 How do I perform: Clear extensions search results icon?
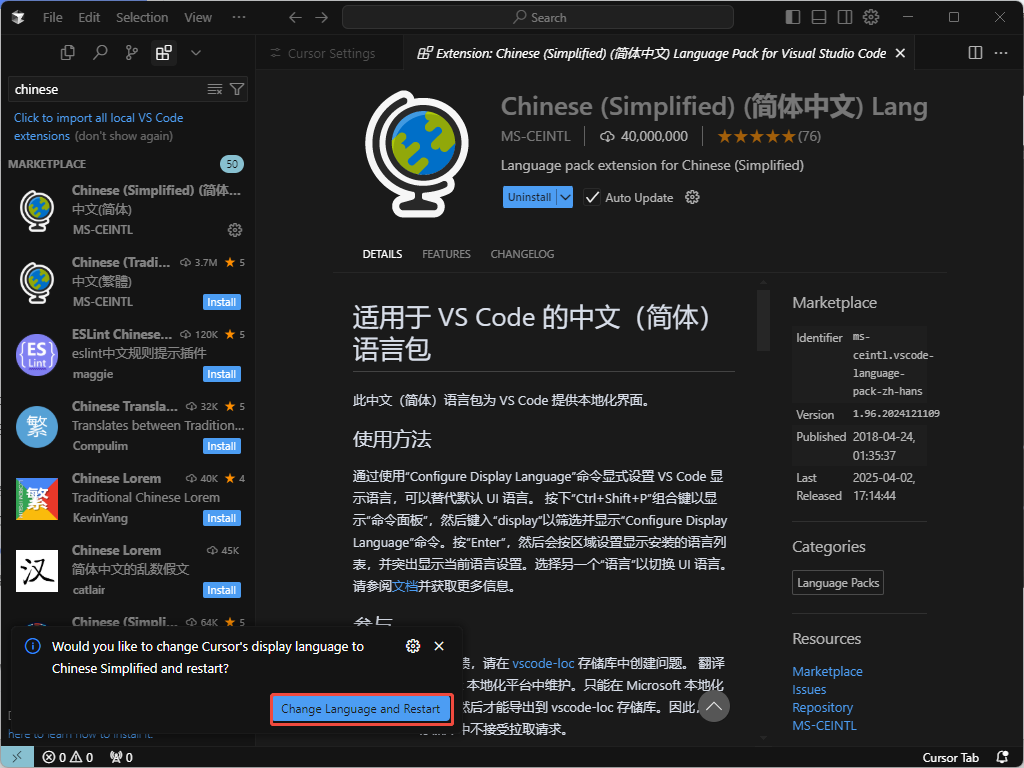coord(215,89)
